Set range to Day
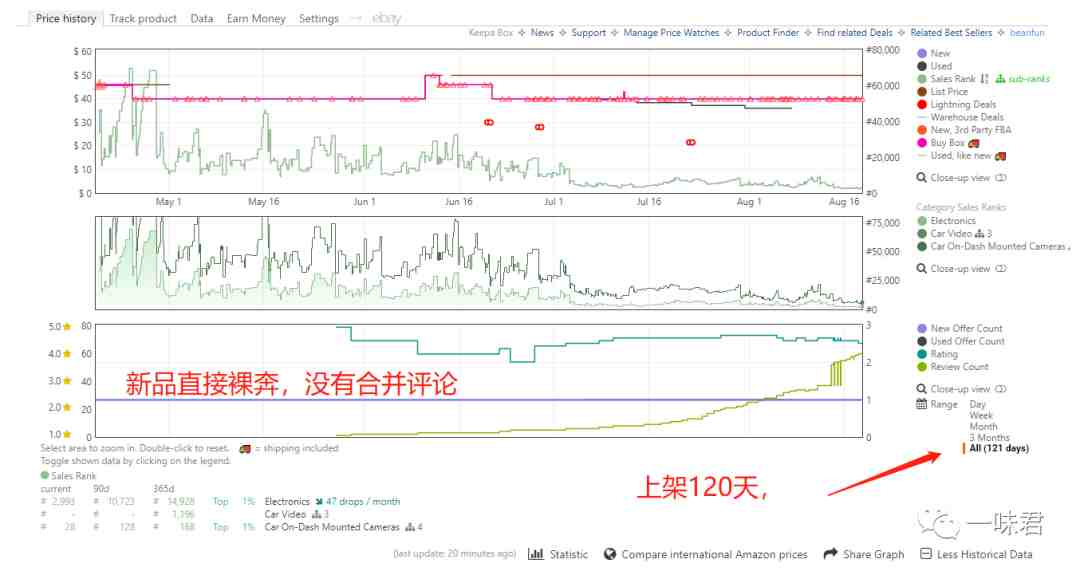The height and width of the screenshot is (571, 1080). pyautogui.click(x=977, y=404)
